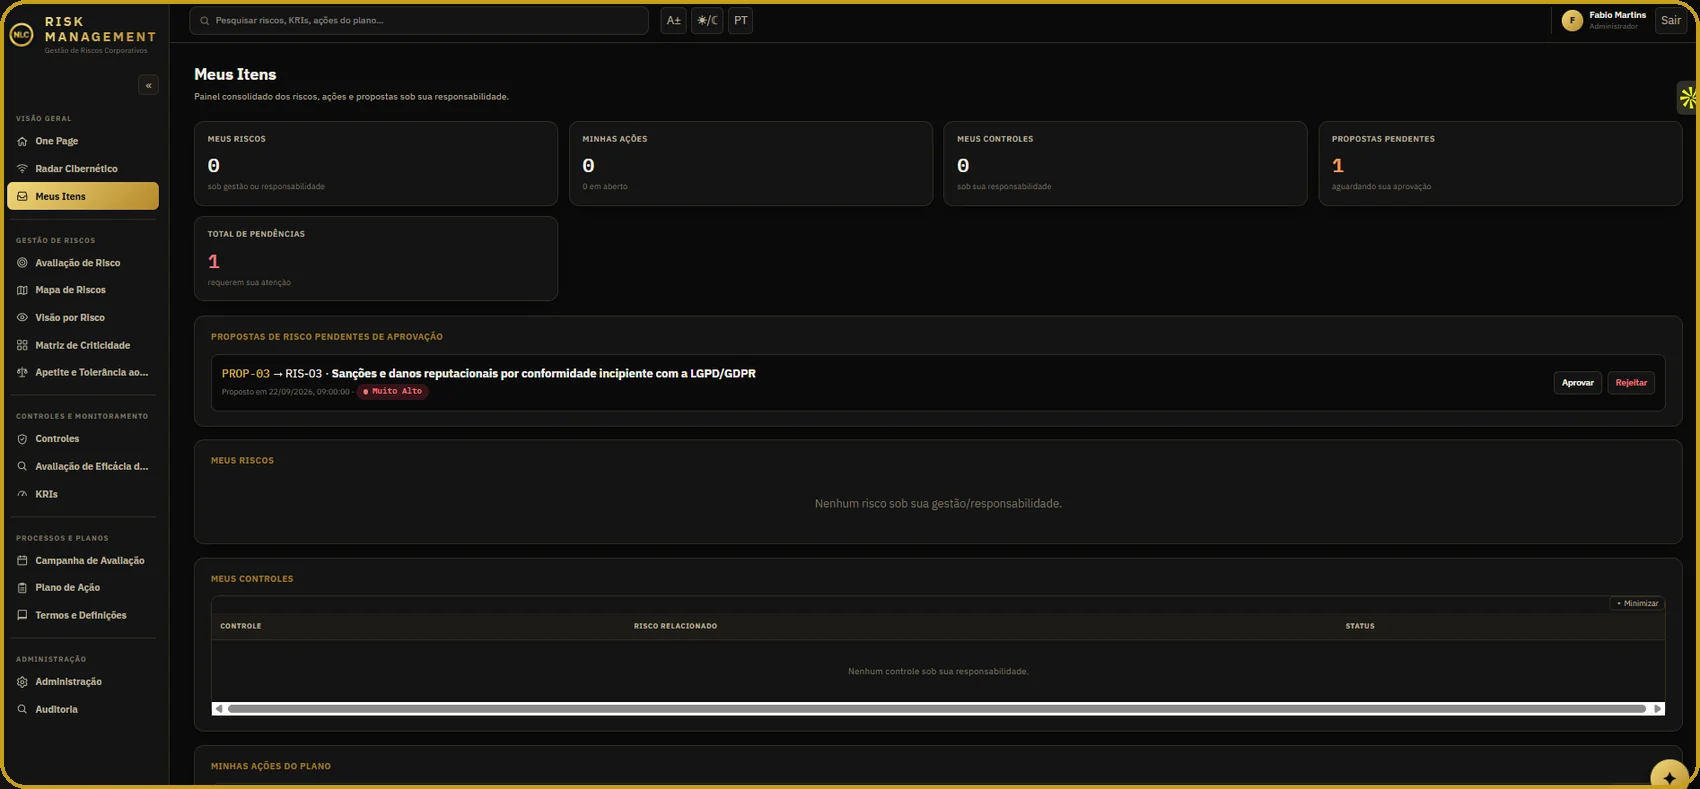Click the scale icon beside Apetite e Tolerância
The image size is (1700, 789).
(22, 372)
